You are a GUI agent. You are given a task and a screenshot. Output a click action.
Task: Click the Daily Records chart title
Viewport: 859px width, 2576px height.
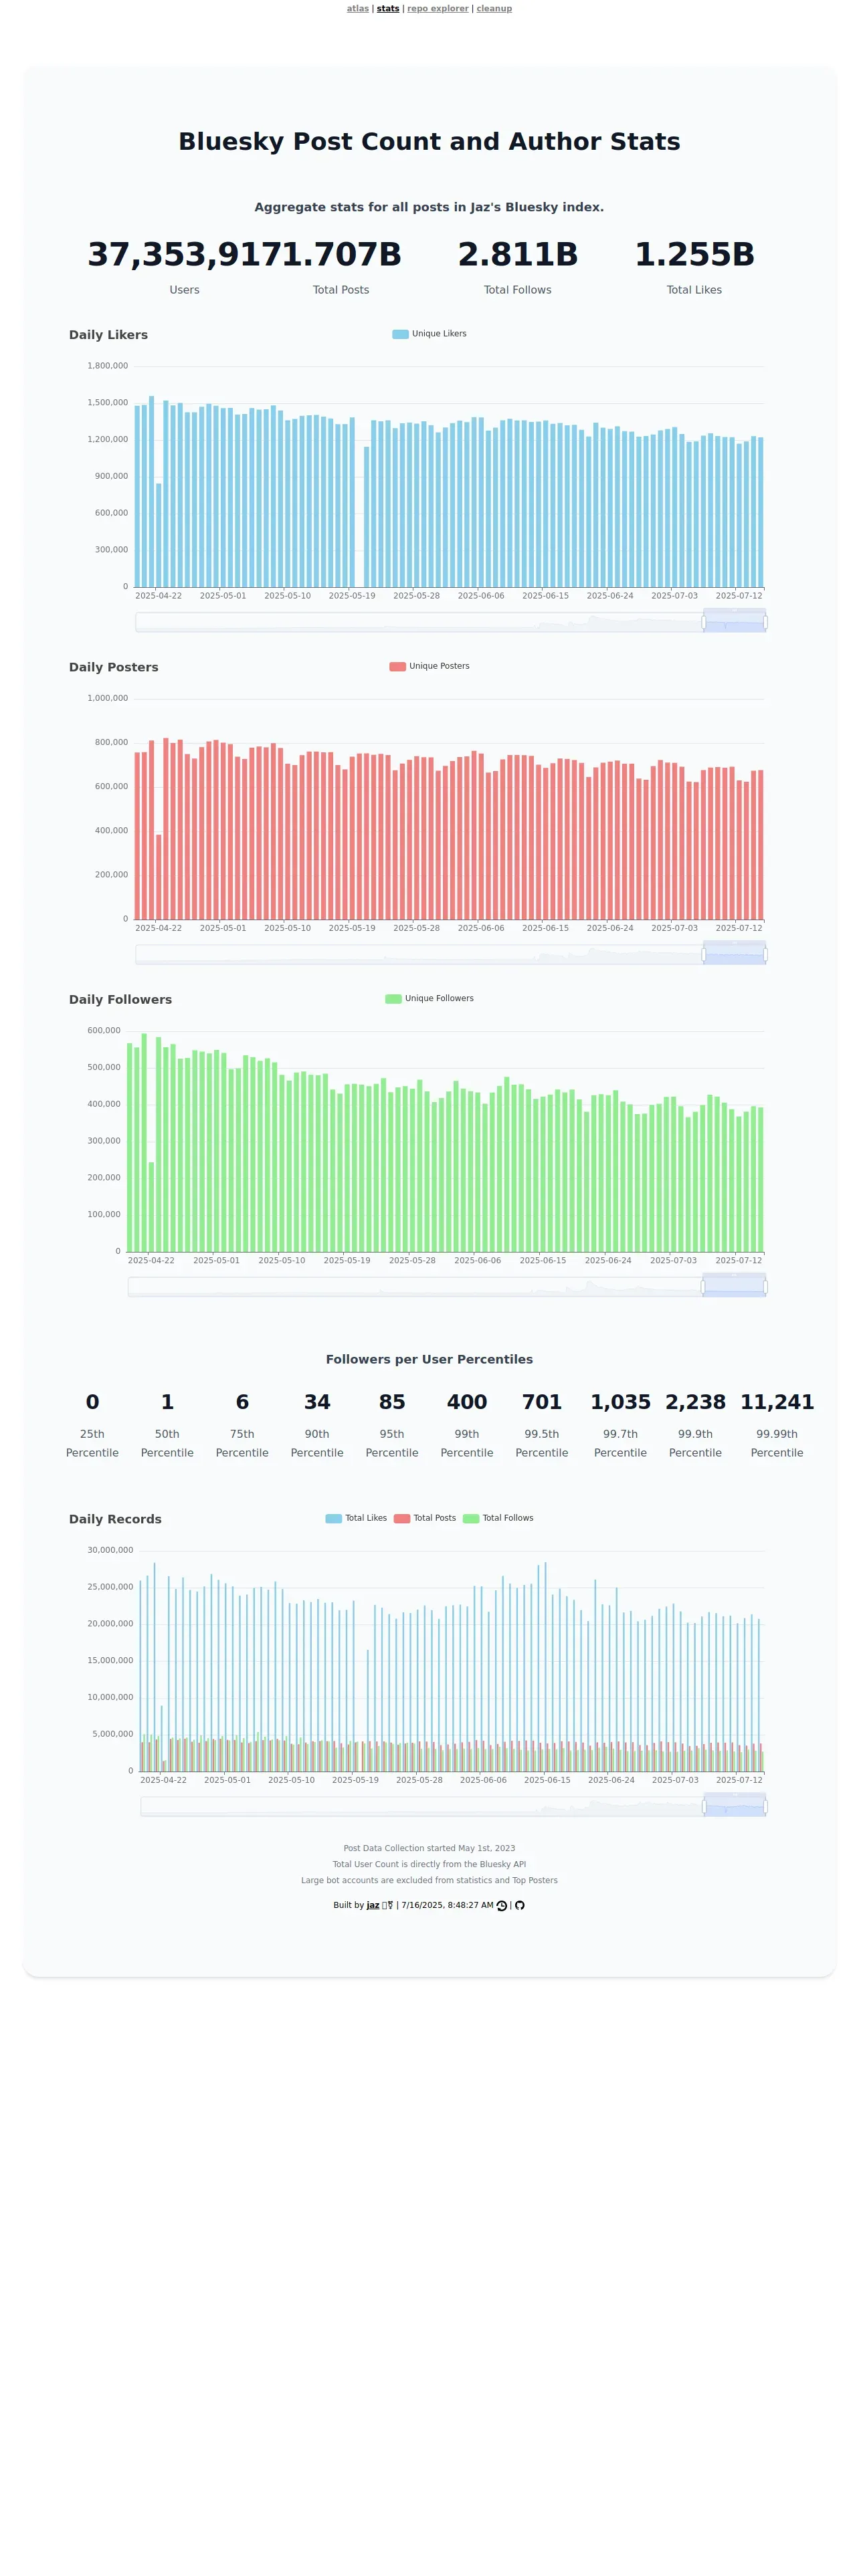pyautogui.click(x=115, y=1519)
